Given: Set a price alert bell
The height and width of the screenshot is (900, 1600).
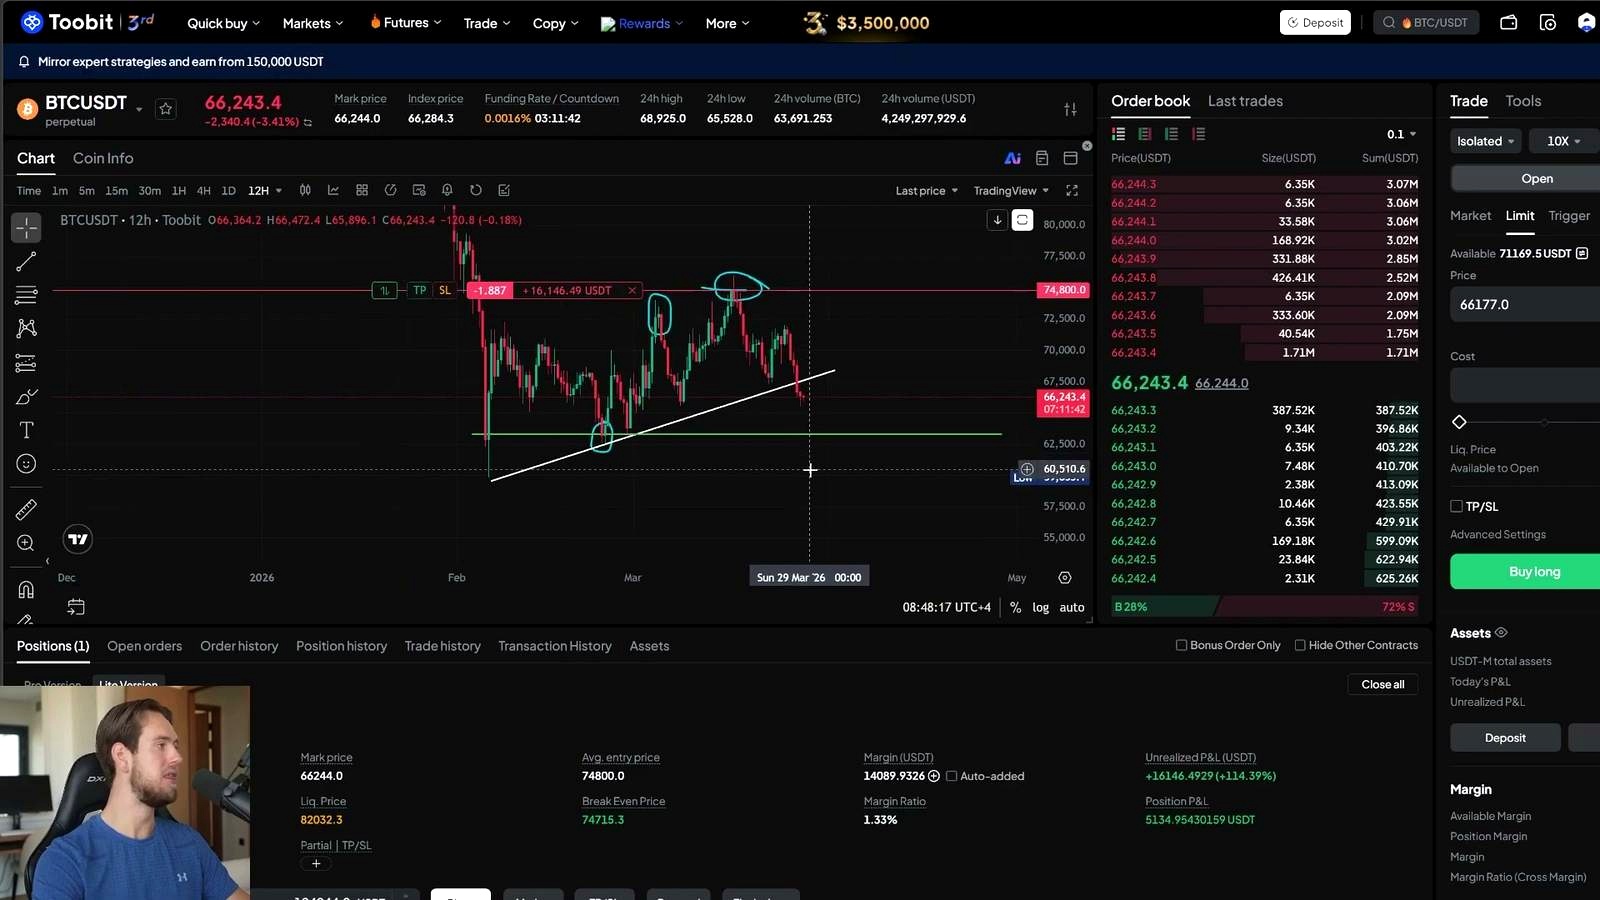Looking at the screenshot, I should pyautogui.click(x=447, y=190).
